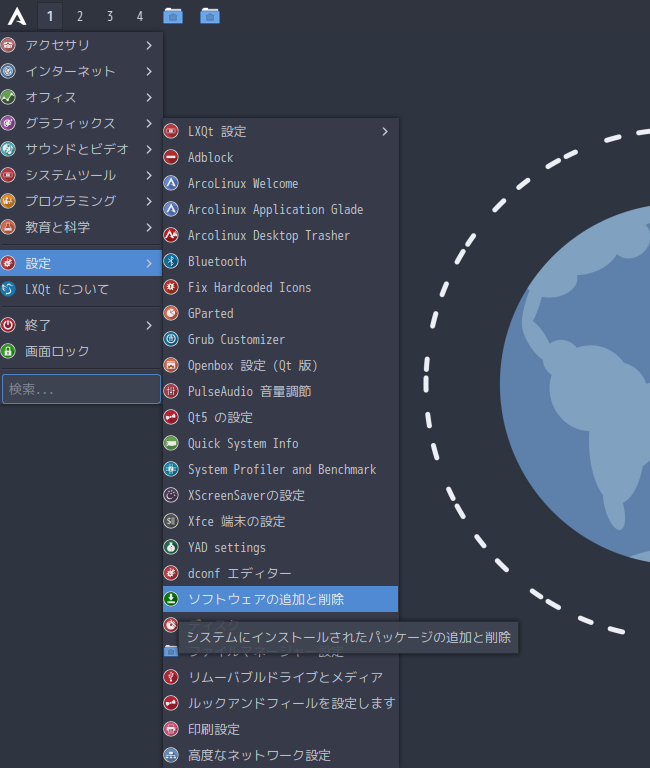Open ソフトウェアの追加と削除 entry
This screenshot has width=650, height=768.
point(280,599)
